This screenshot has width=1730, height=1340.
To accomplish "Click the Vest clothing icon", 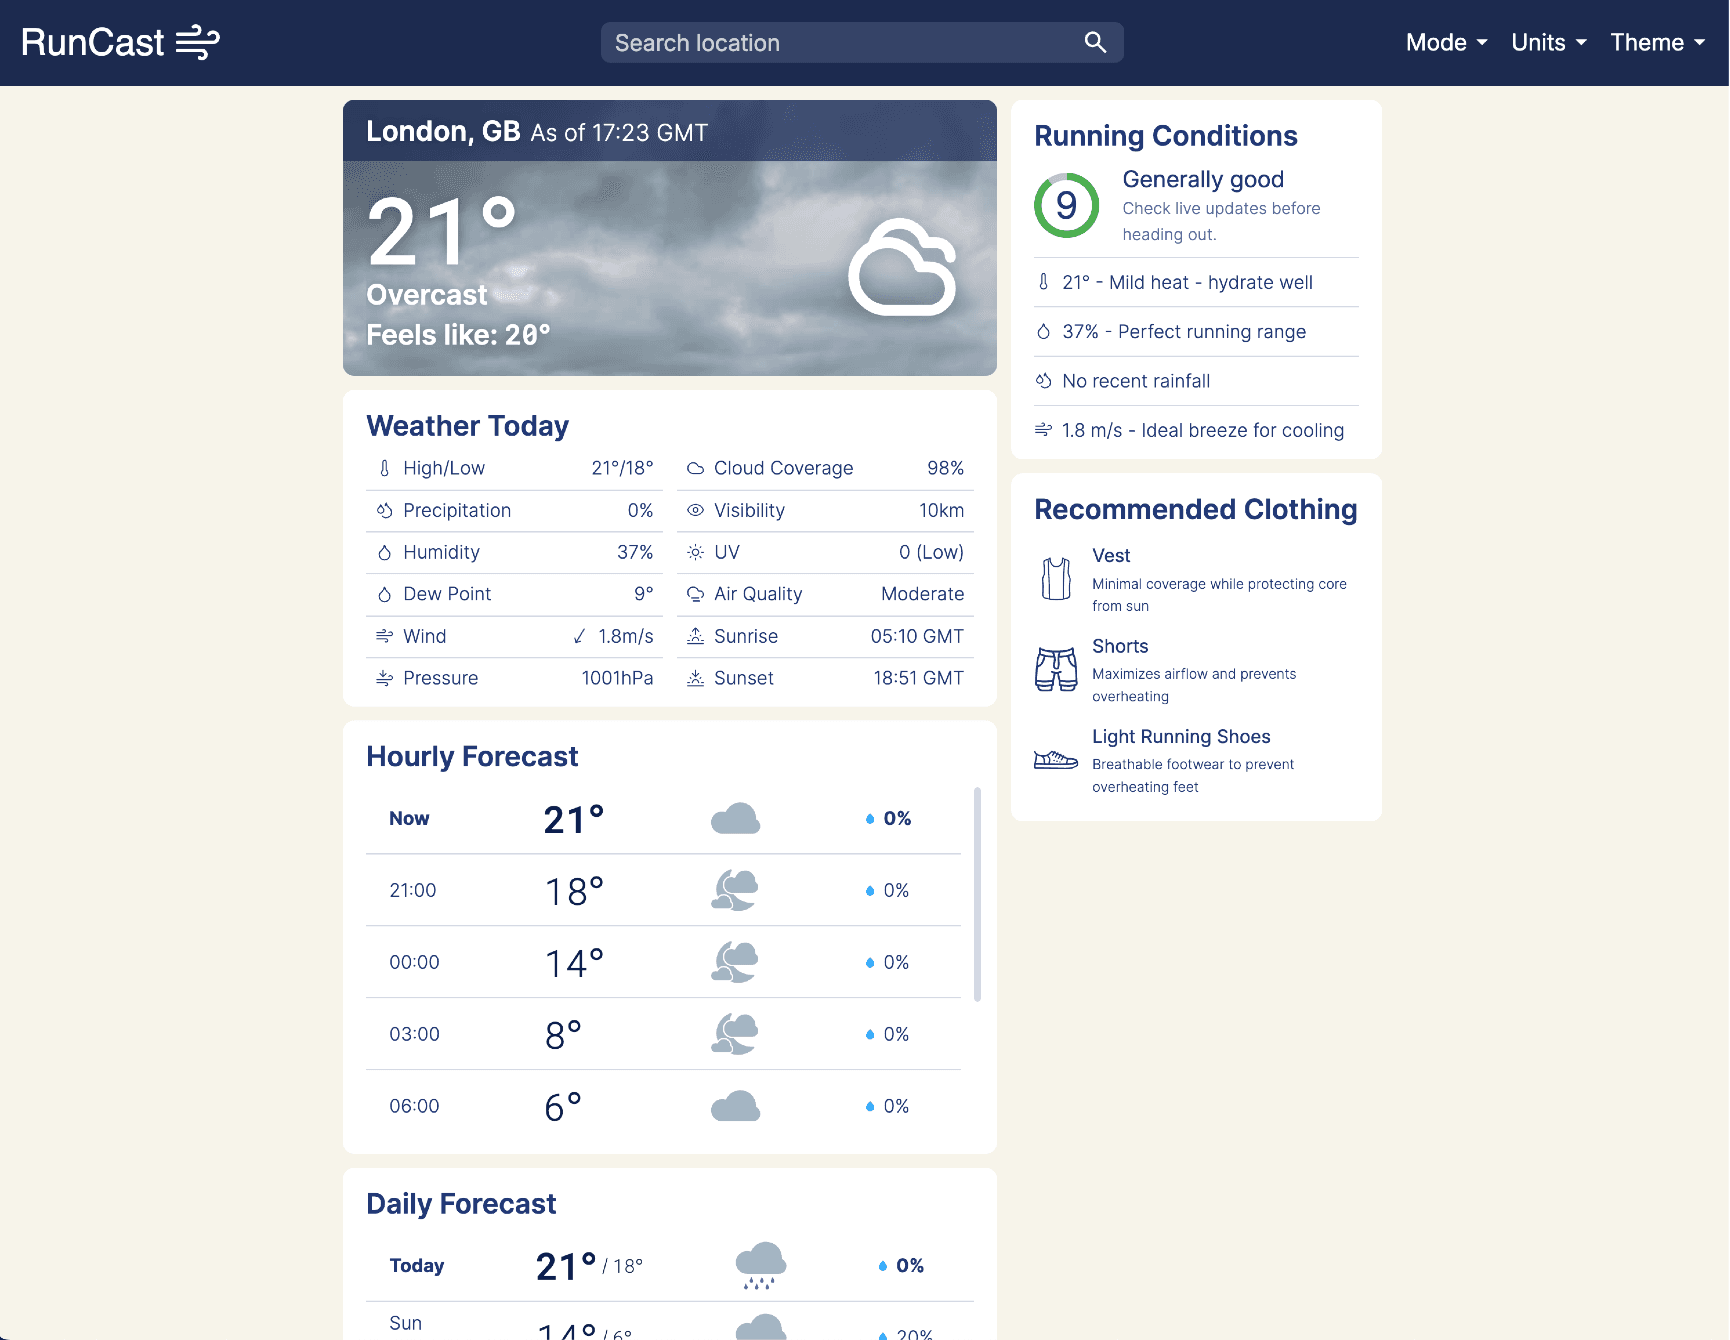I will pos(1056,578).
